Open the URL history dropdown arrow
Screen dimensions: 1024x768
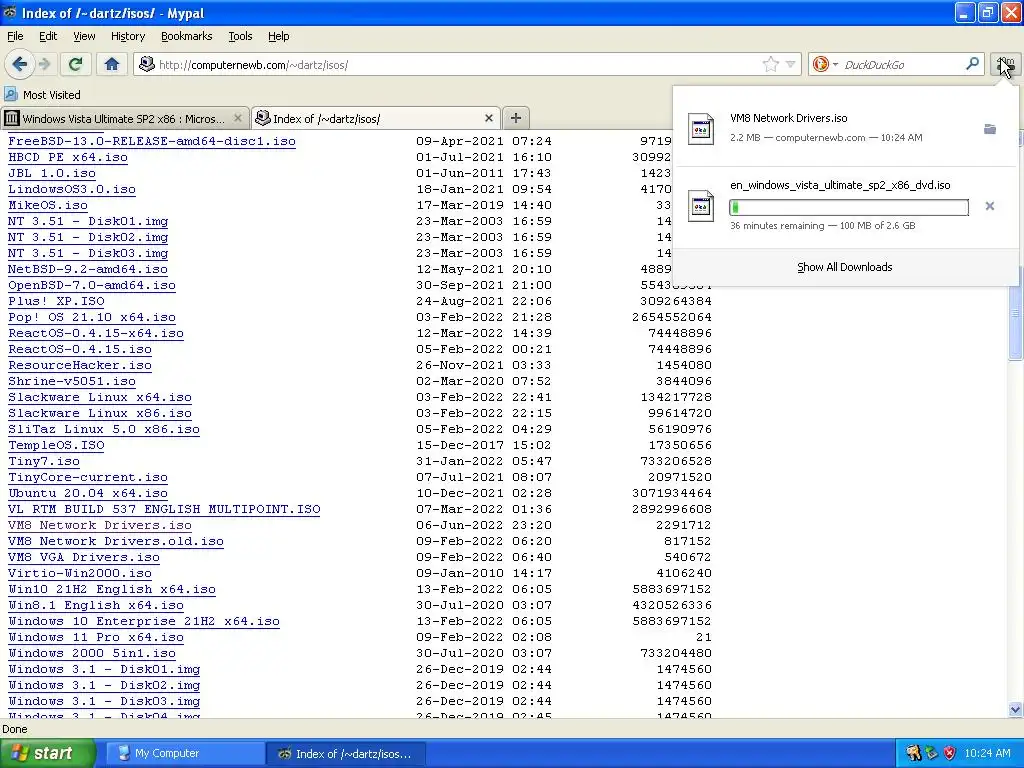point(790,64)
